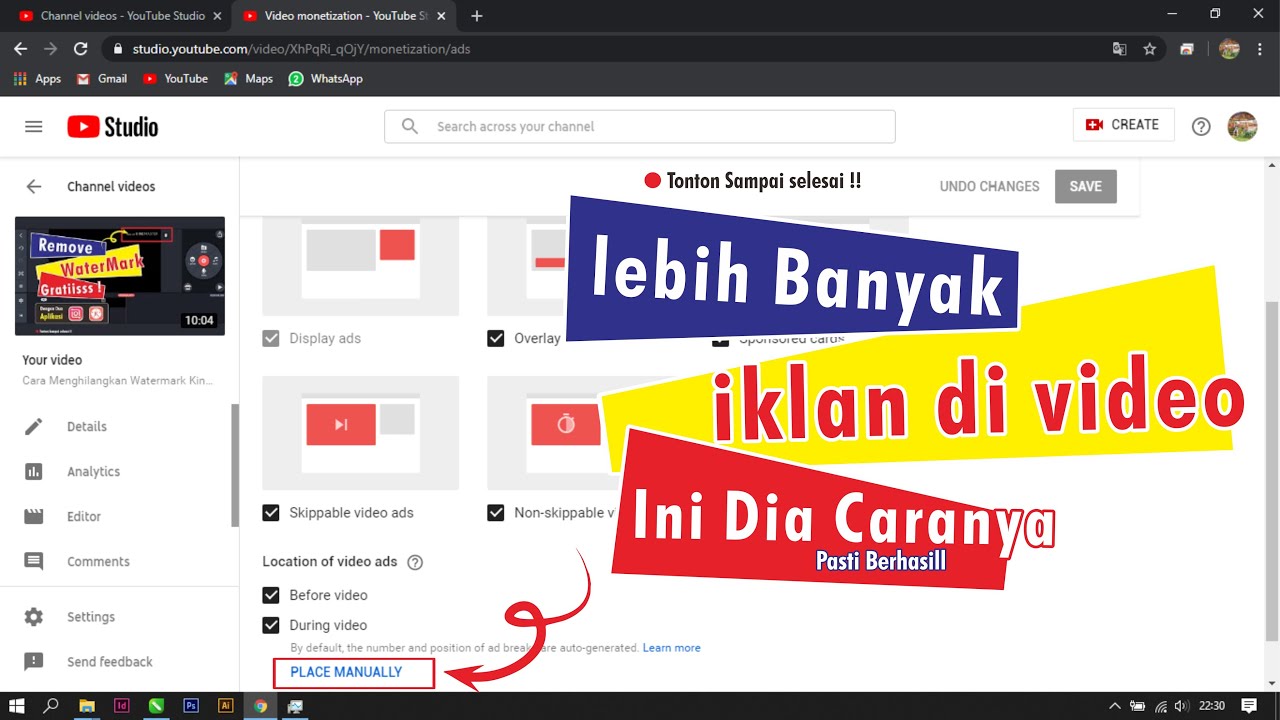Reload the page with the browser refresh icon
The height and width of the screenshot is (720, 1280).
(x=81, y=49)
